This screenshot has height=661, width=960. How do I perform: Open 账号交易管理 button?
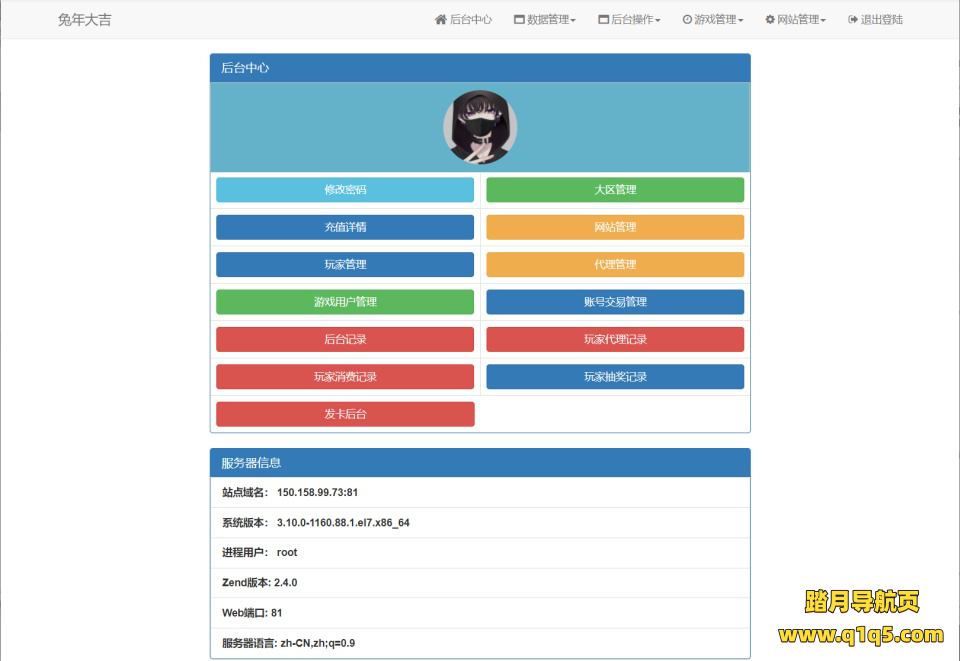[615, 302]
